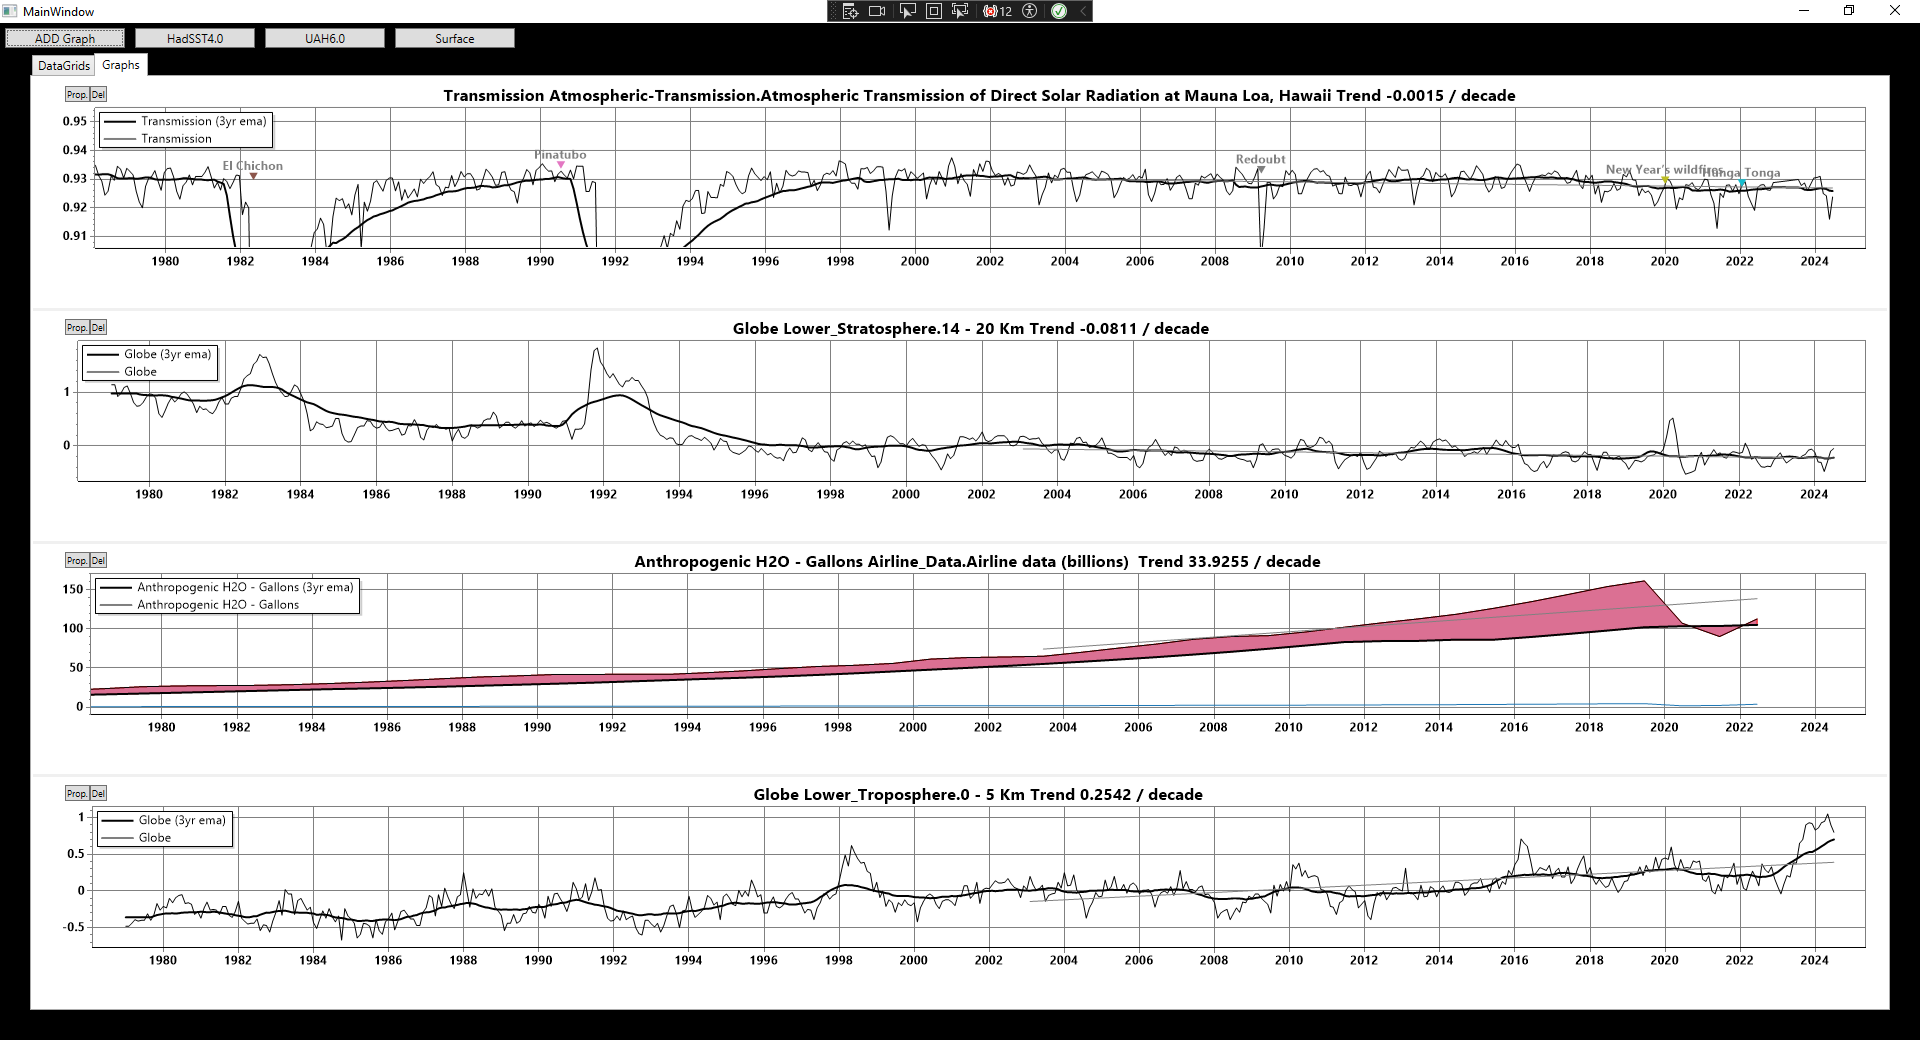Click the camera live preview icon

coord(877,11)
